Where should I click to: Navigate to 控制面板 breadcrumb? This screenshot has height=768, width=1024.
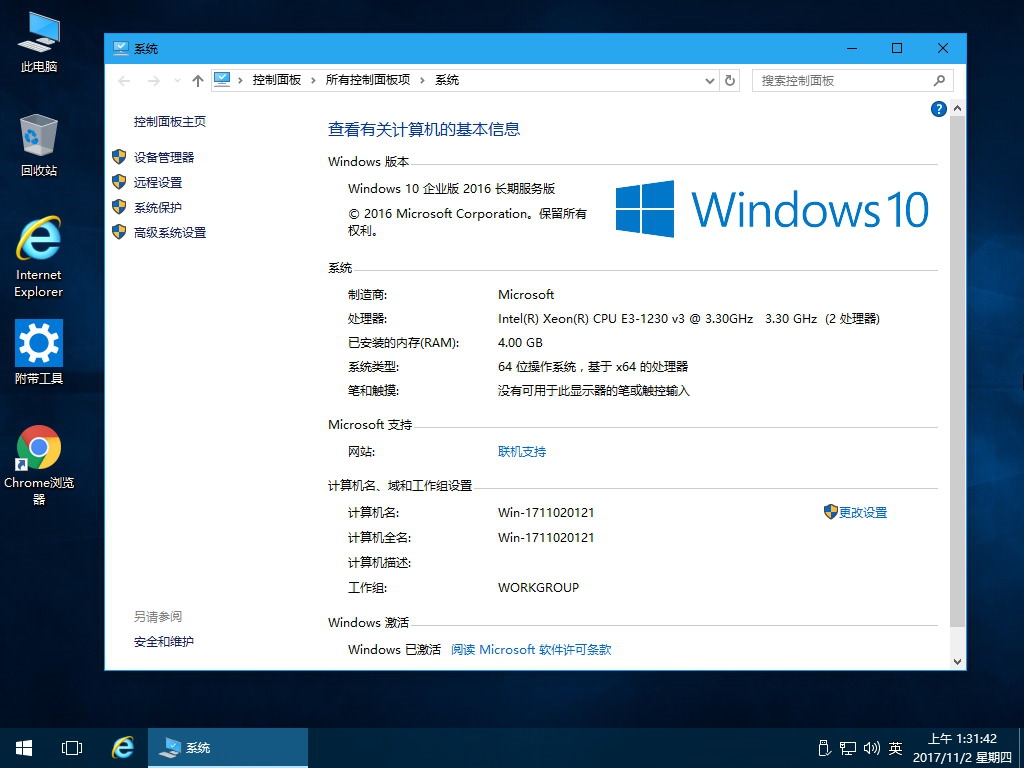277,80
